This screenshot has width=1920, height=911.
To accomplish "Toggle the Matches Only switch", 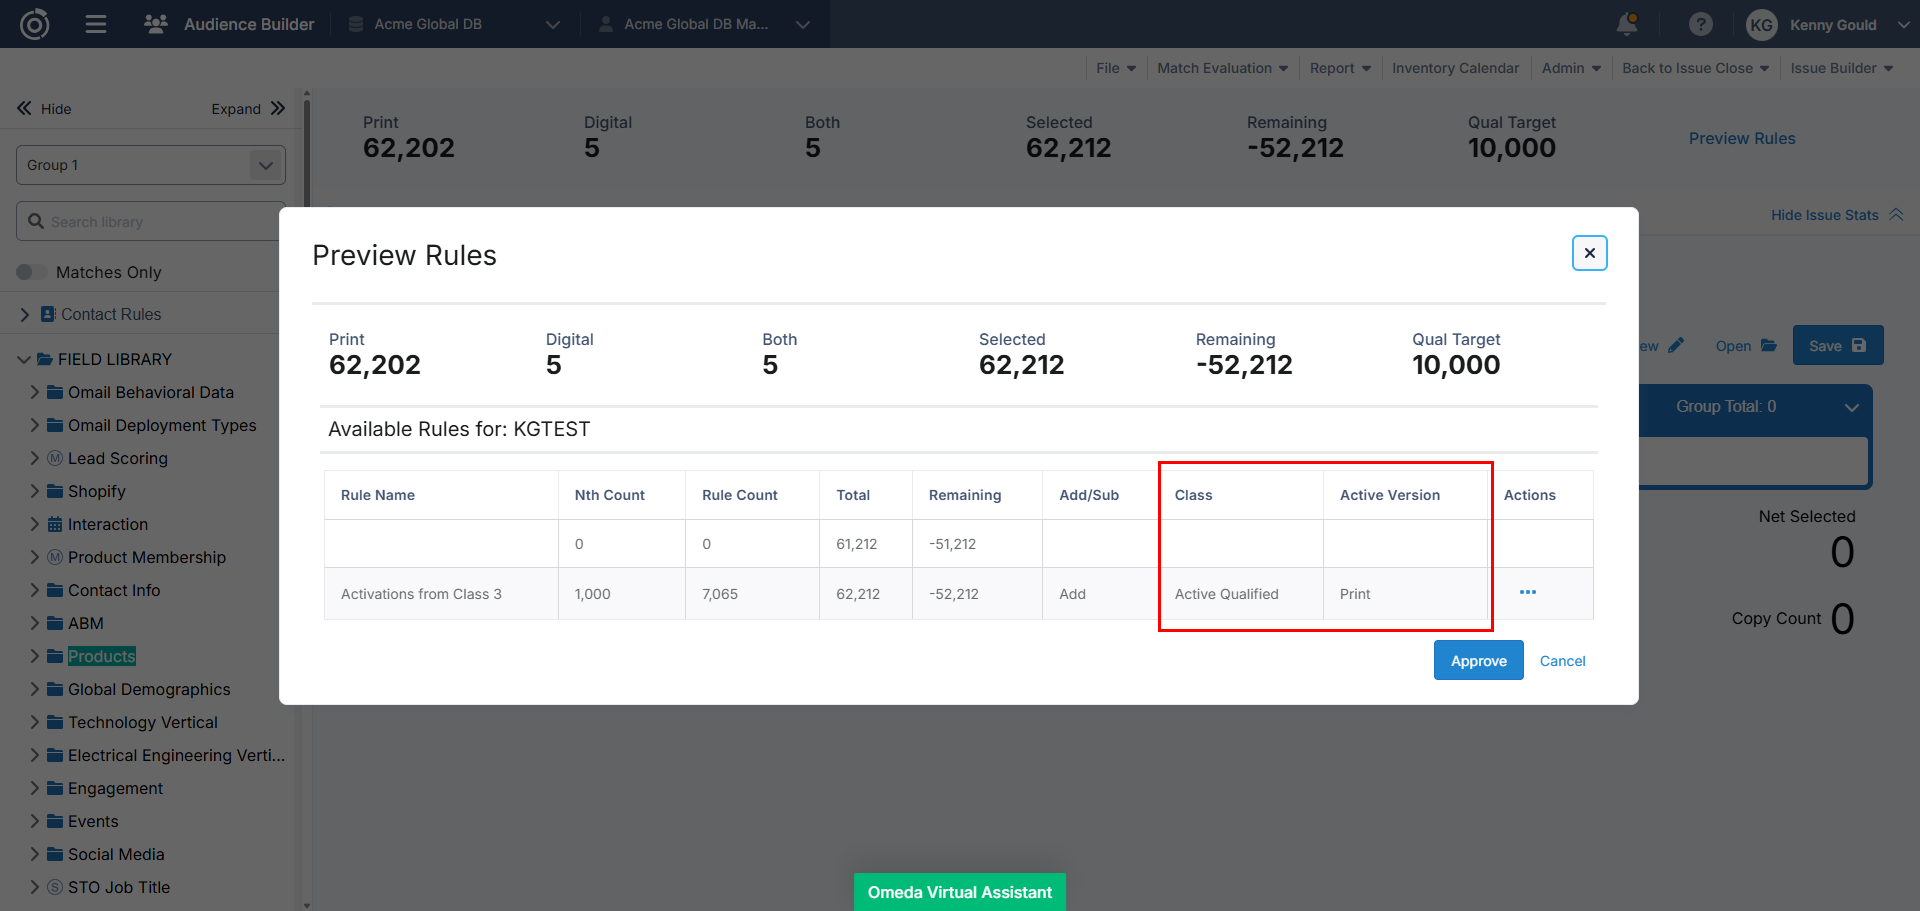I will pyautogui.click(x=31, y=272).
